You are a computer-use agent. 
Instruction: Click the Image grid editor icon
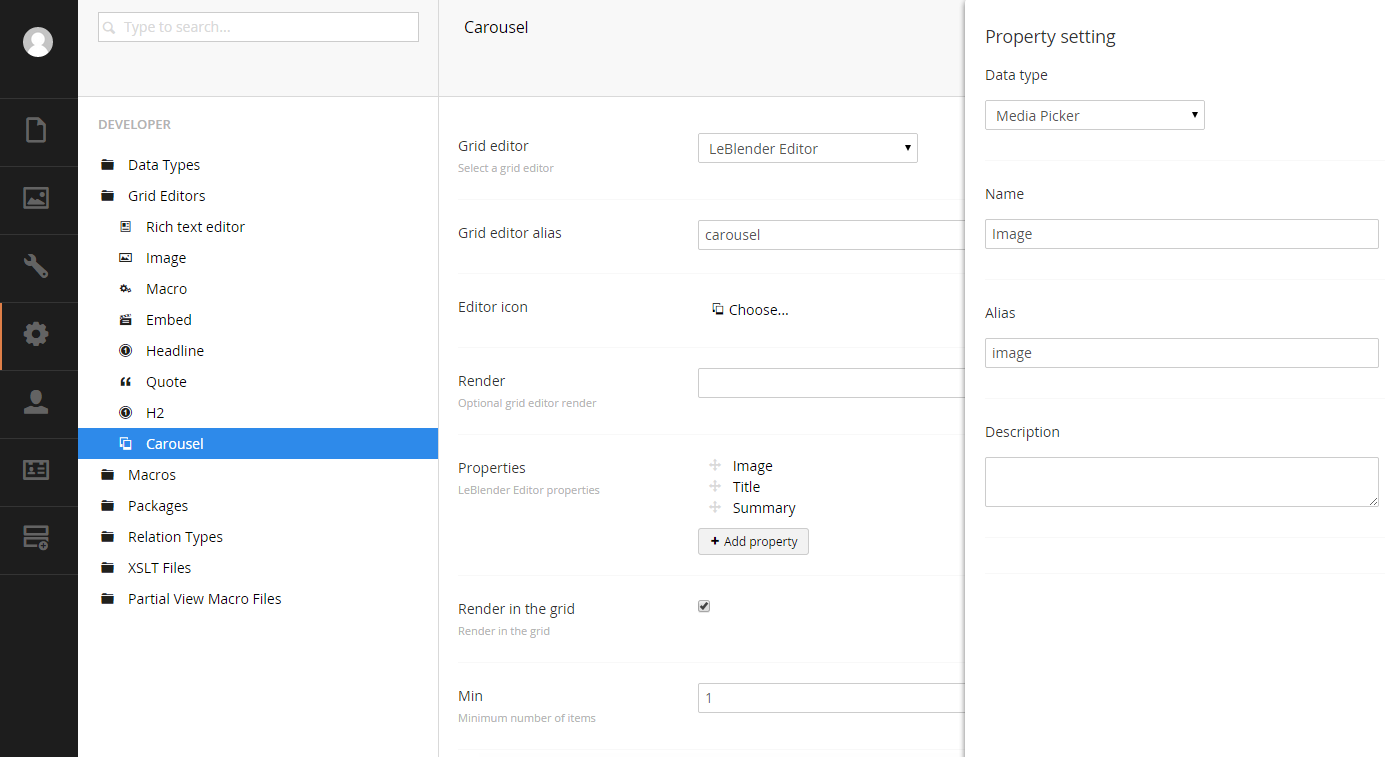click(125, 258)
